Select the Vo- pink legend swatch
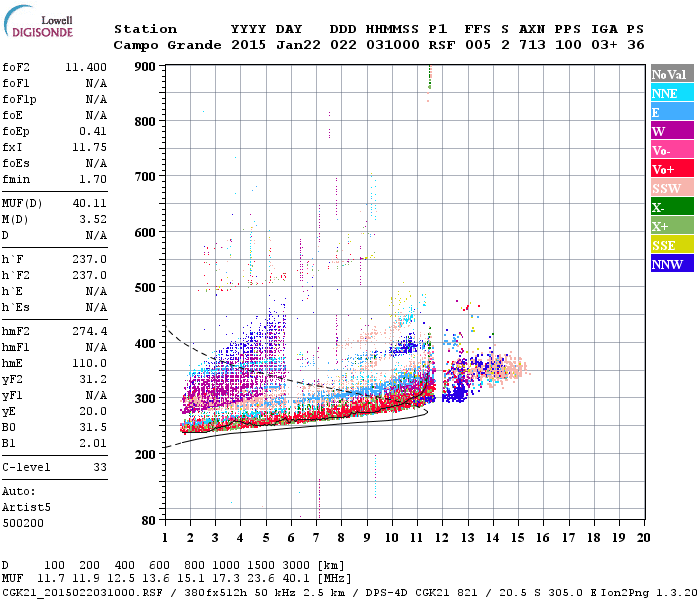Image resolution: width=700 pixels, height=600 pixels. tap(672, 150)
